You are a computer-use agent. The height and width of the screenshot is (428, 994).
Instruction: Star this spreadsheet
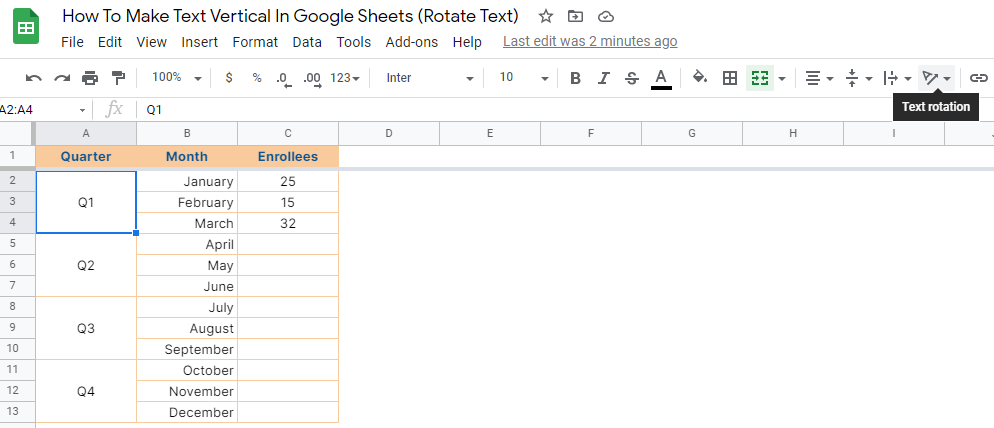545,16
